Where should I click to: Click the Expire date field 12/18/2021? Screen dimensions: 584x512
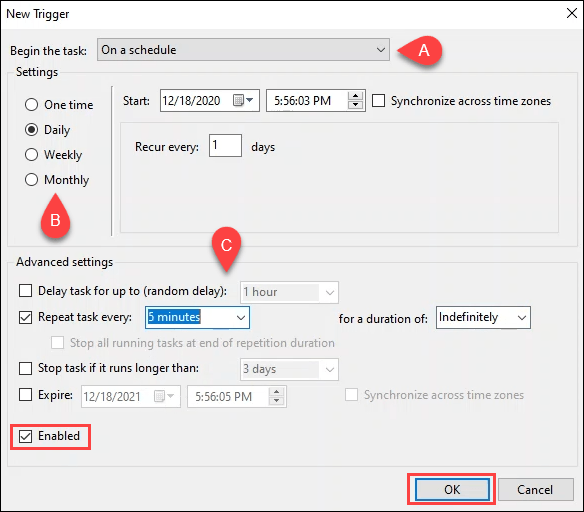click(x=131, y=396)
